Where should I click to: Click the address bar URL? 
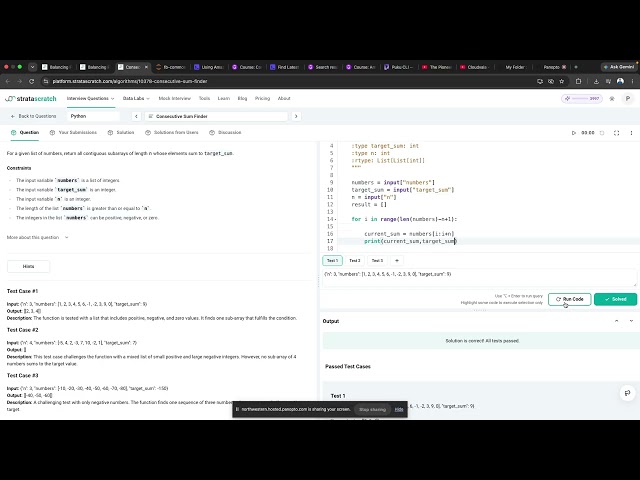pos(130,81)
